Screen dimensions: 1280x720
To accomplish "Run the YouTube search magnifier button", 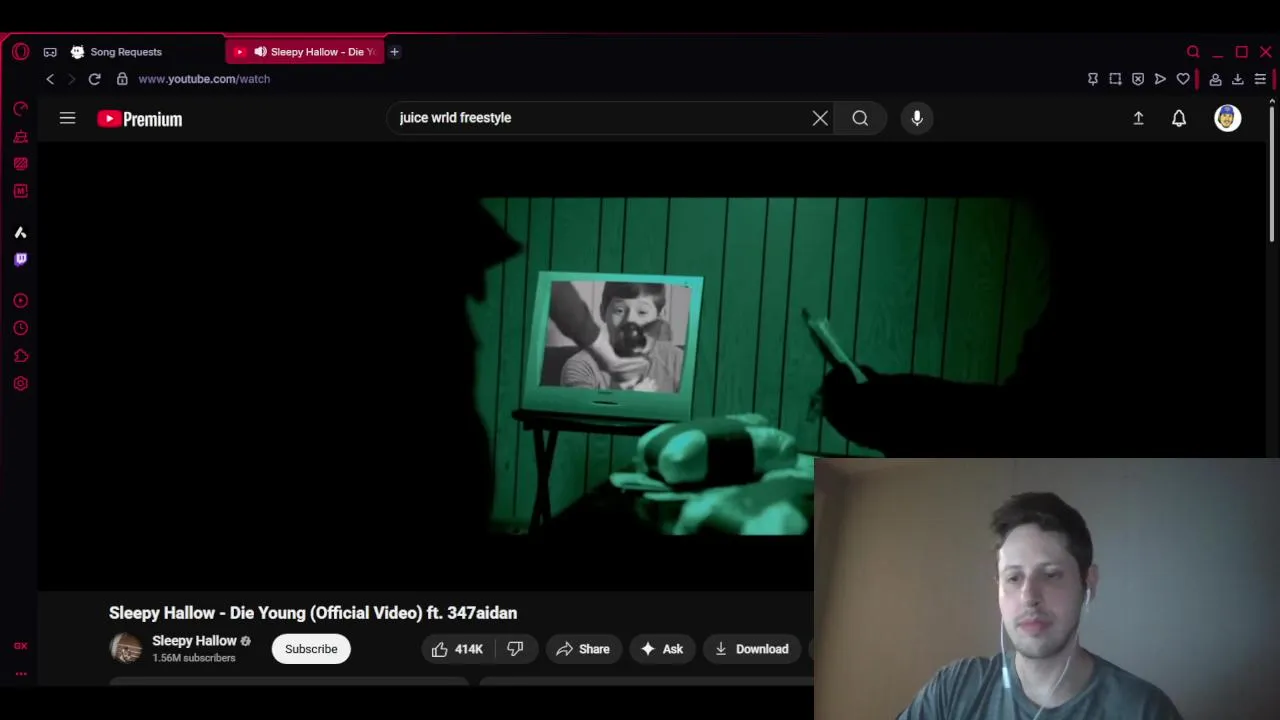I will (x=860, y=118).
